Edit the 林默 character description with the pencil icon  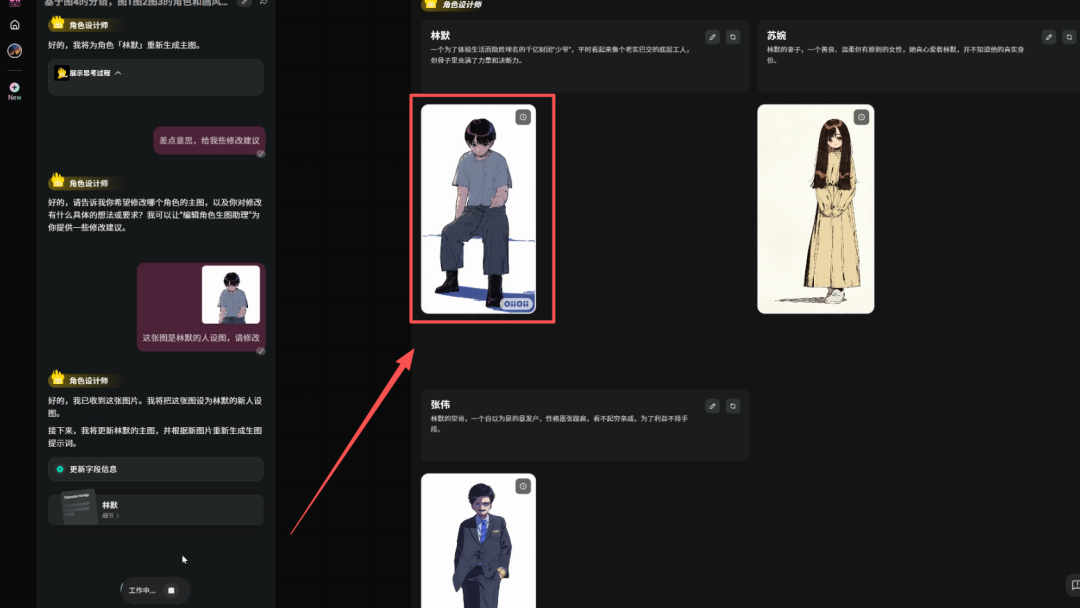pos(712,36)
